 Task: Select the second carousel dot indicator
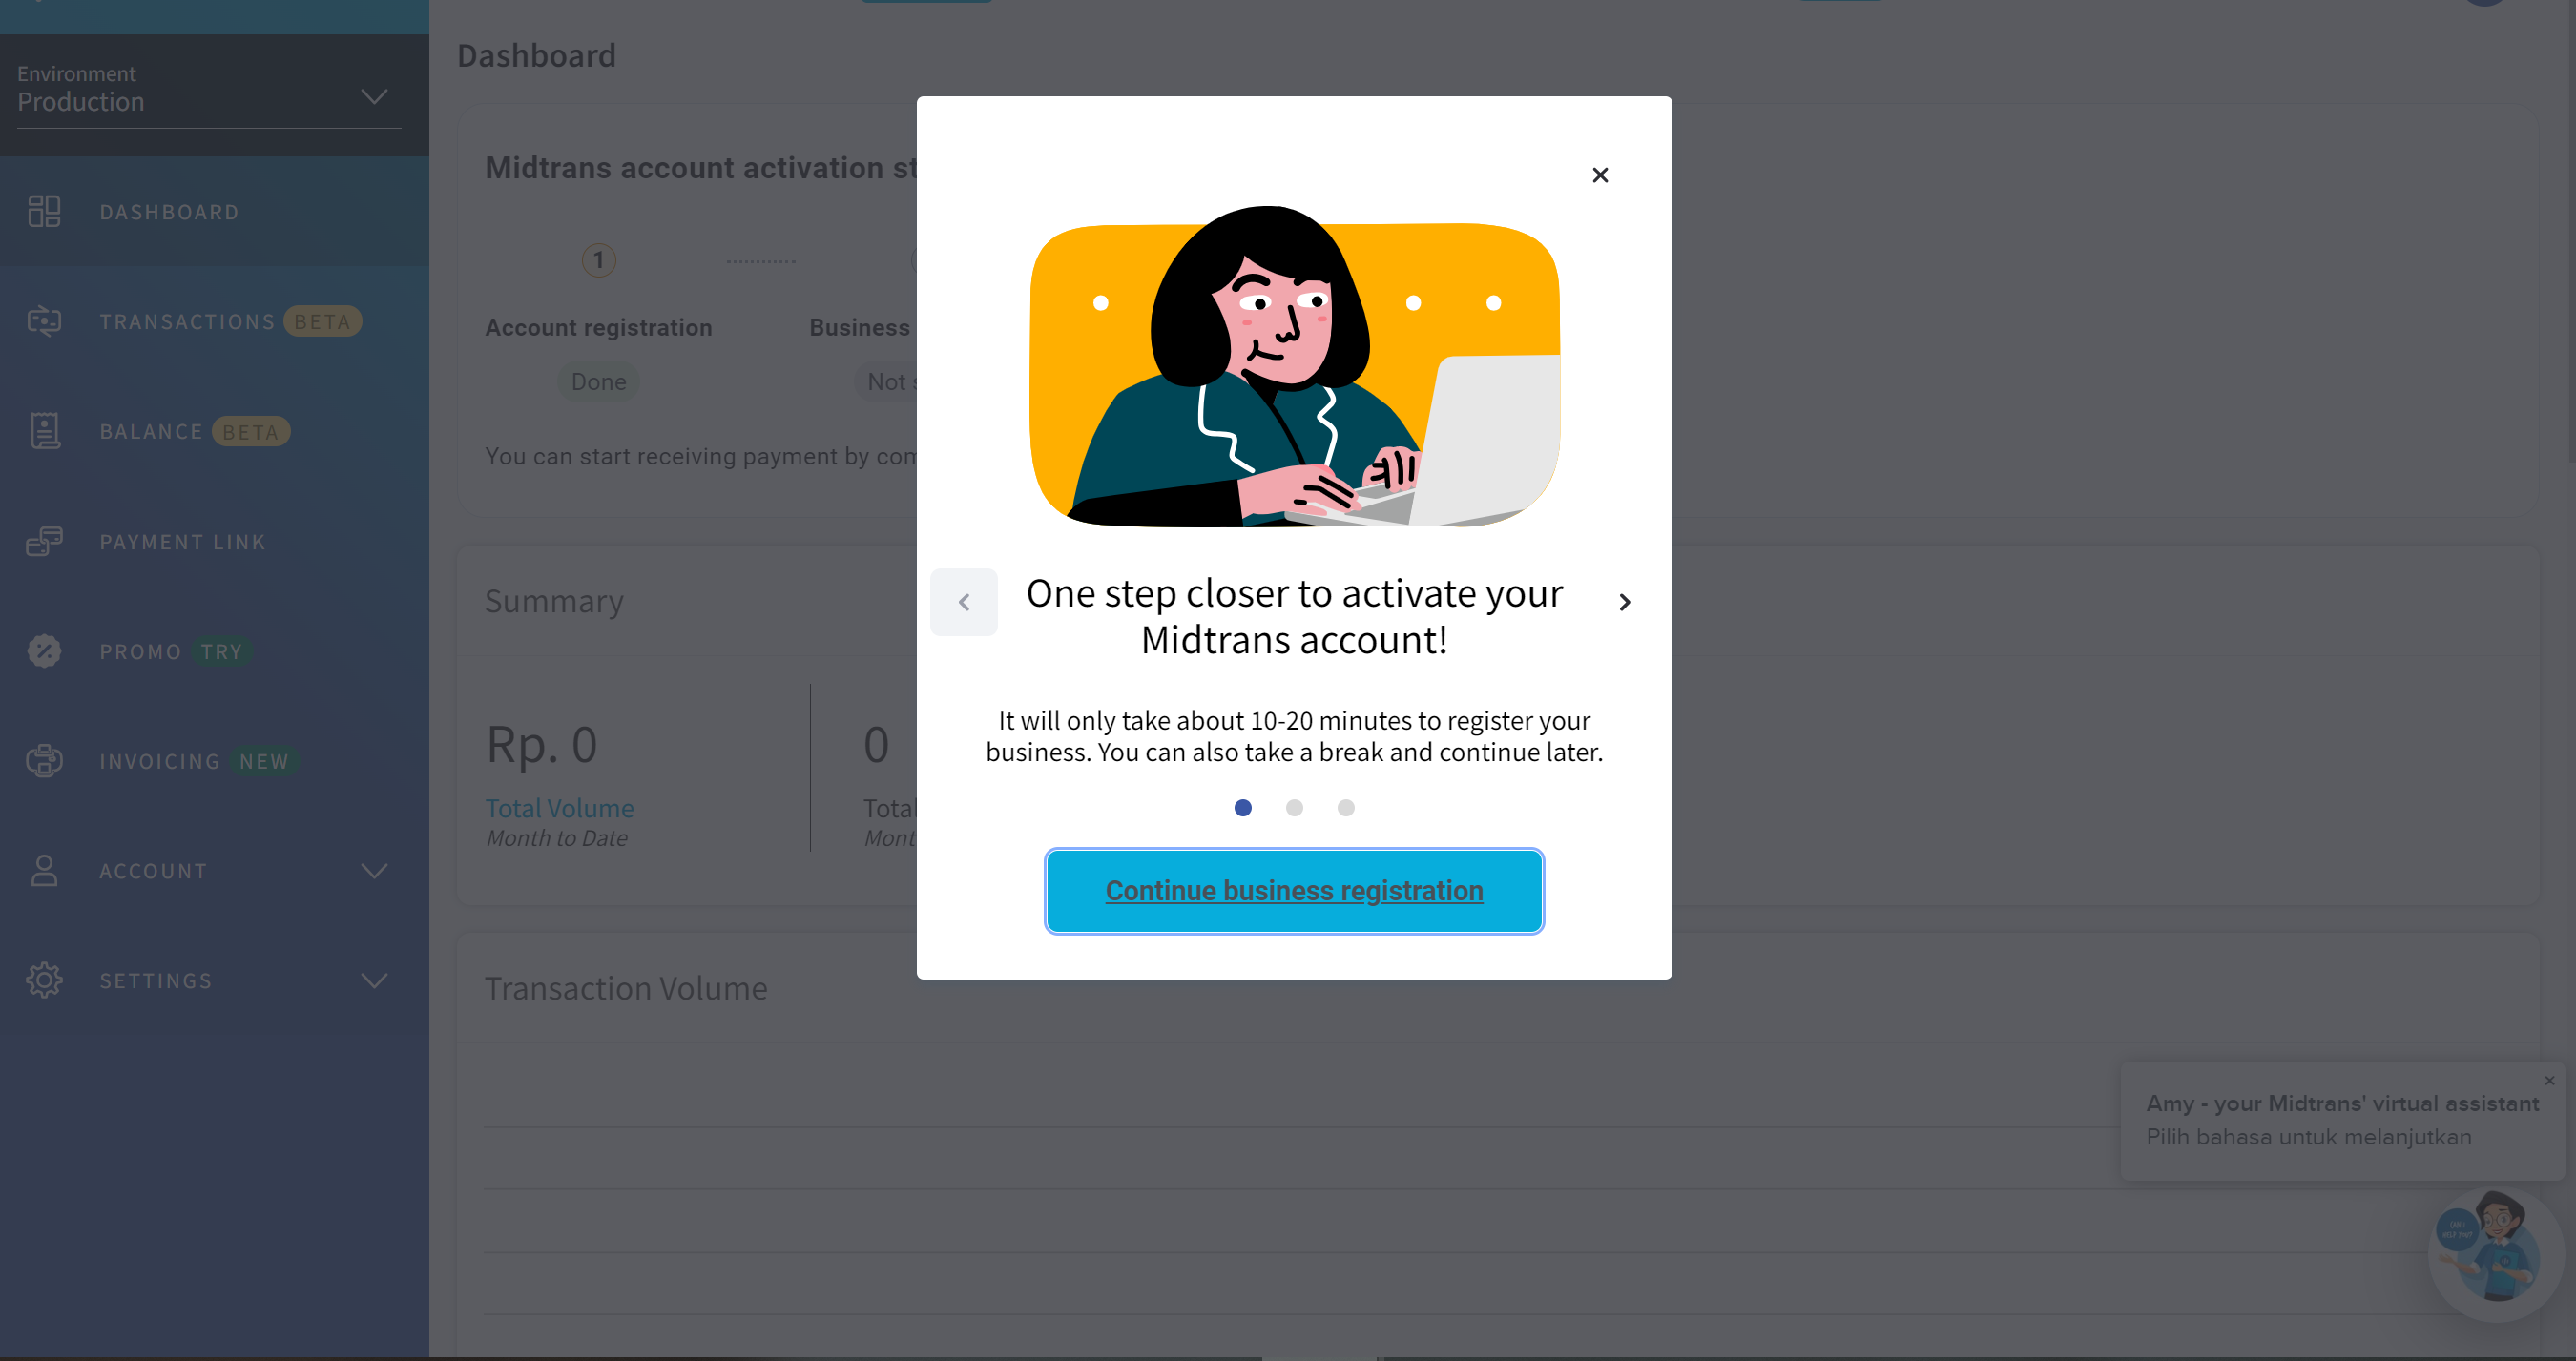pos(1294,807)
